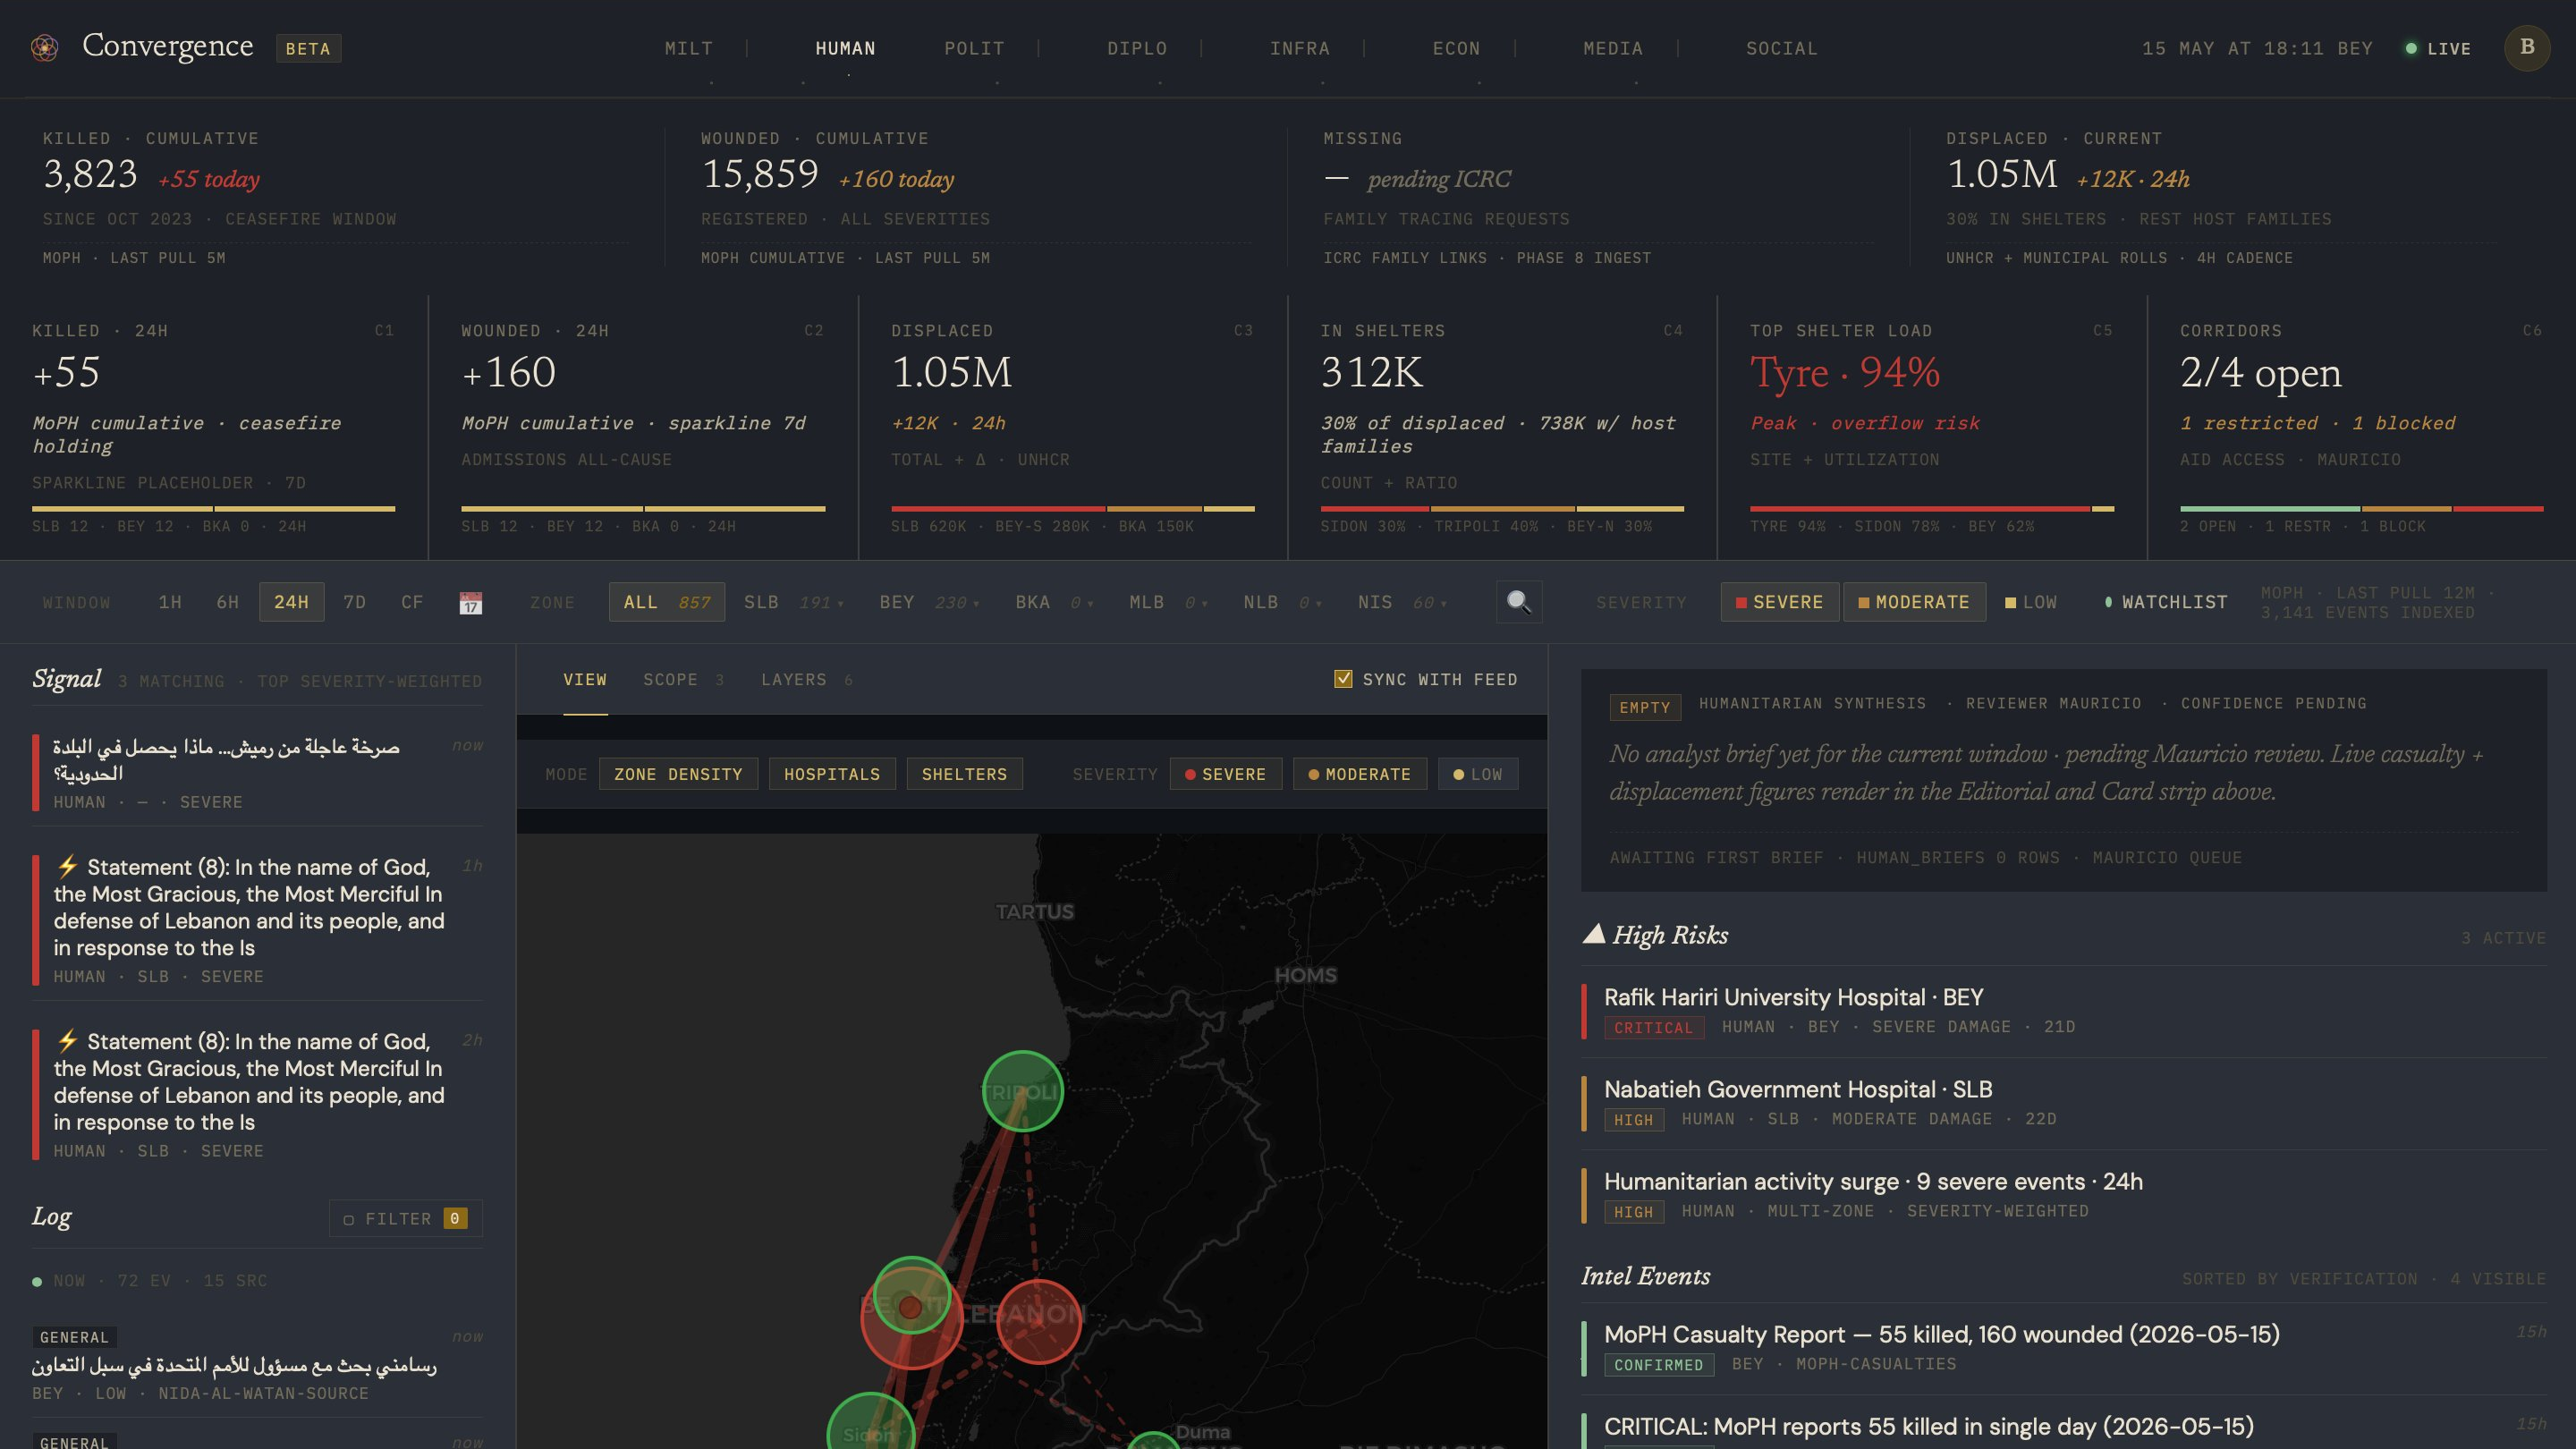
Task: Set window to 6H
Action: pos(228,602)
